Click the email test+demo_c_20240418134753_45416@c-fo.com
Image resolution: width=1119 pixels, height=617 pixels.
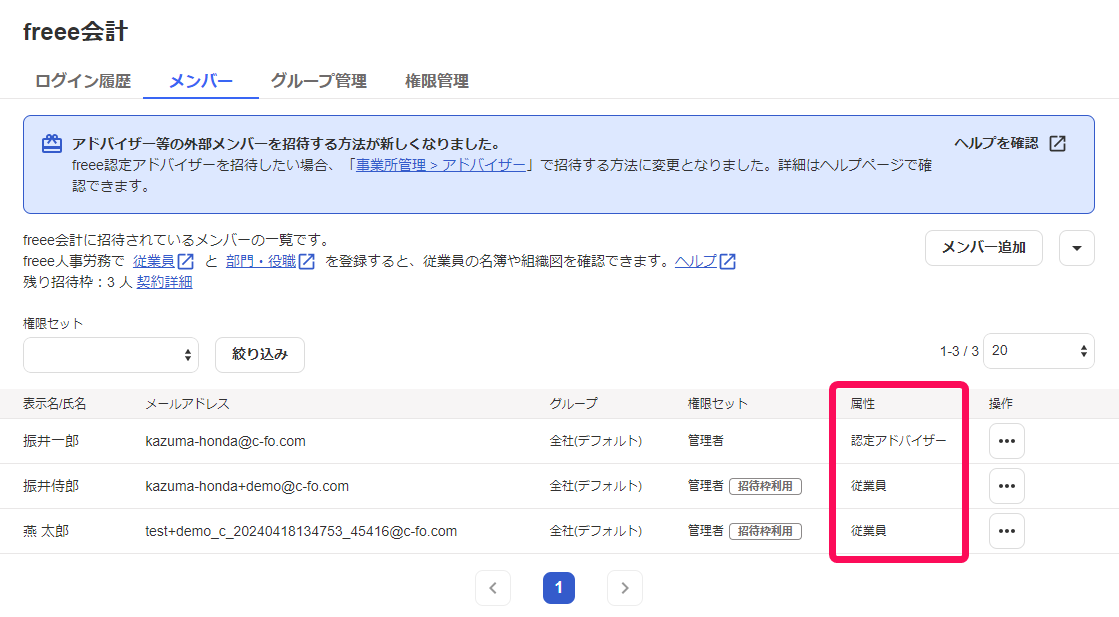[x=301, y=531]
